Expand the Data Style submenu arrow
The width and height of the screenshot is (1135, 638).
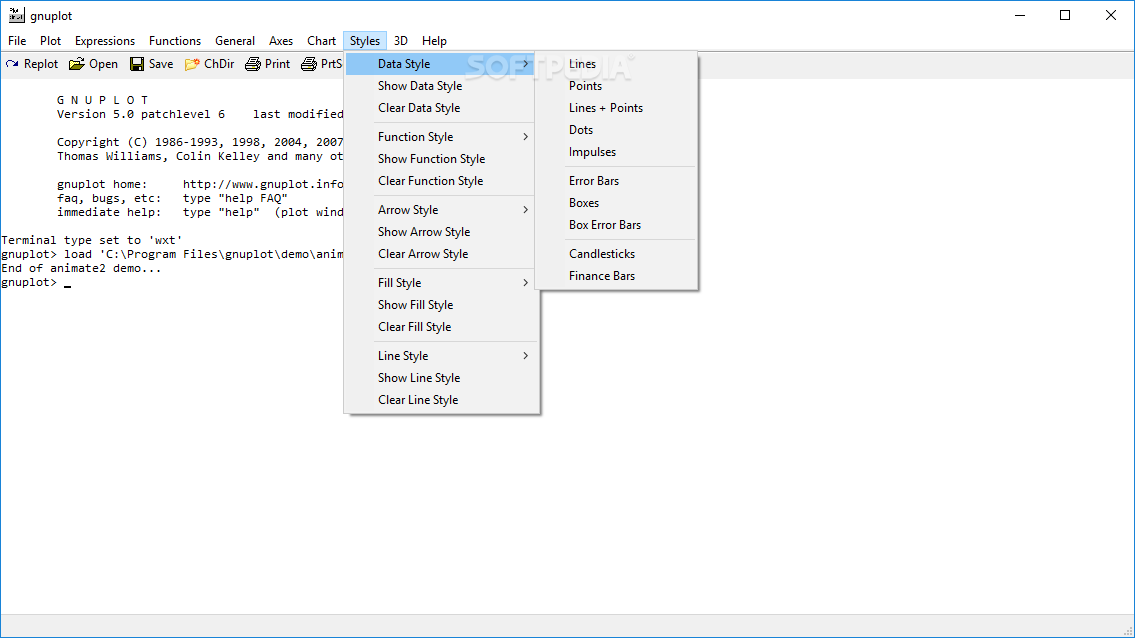coord(526,64)
